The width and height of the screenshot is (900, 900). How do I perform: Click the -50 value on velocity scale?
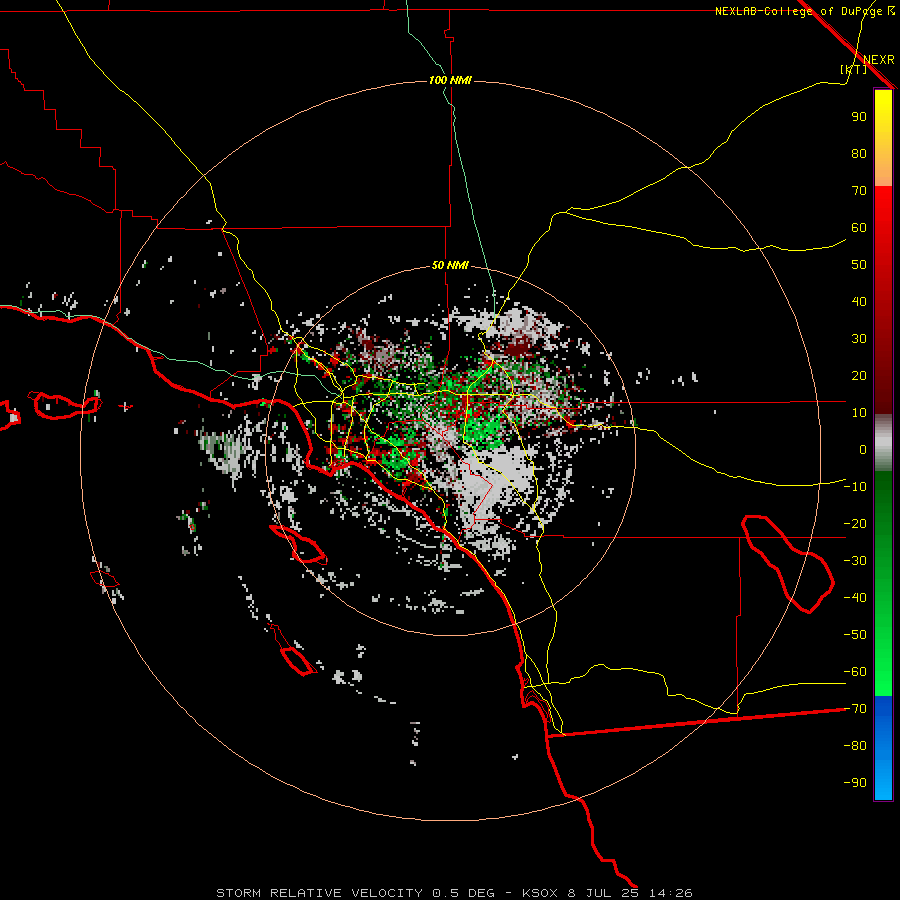[855, 635]
